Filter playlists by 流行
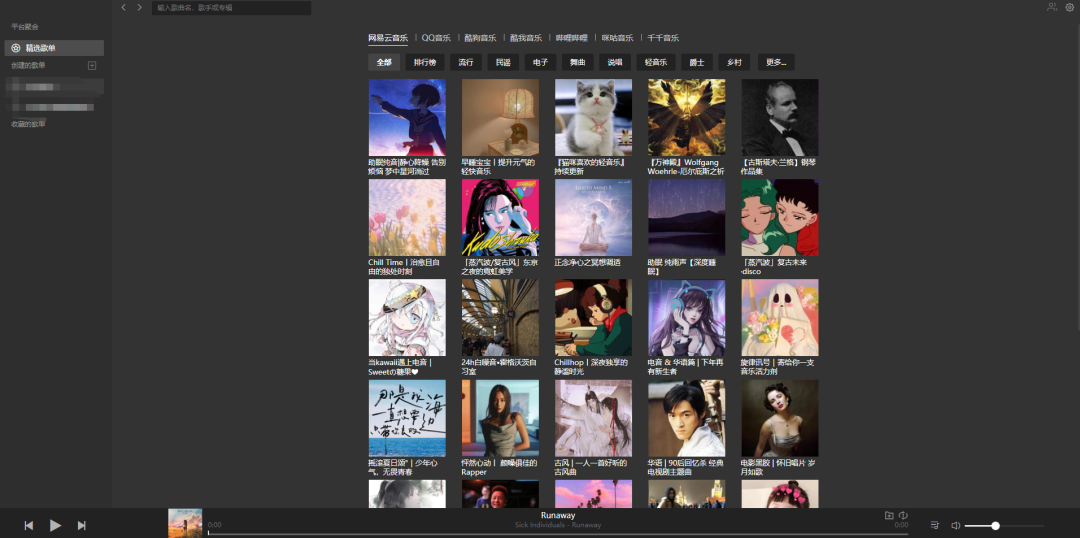Viewport: 1080px width, 538px height. coord(466,62)
